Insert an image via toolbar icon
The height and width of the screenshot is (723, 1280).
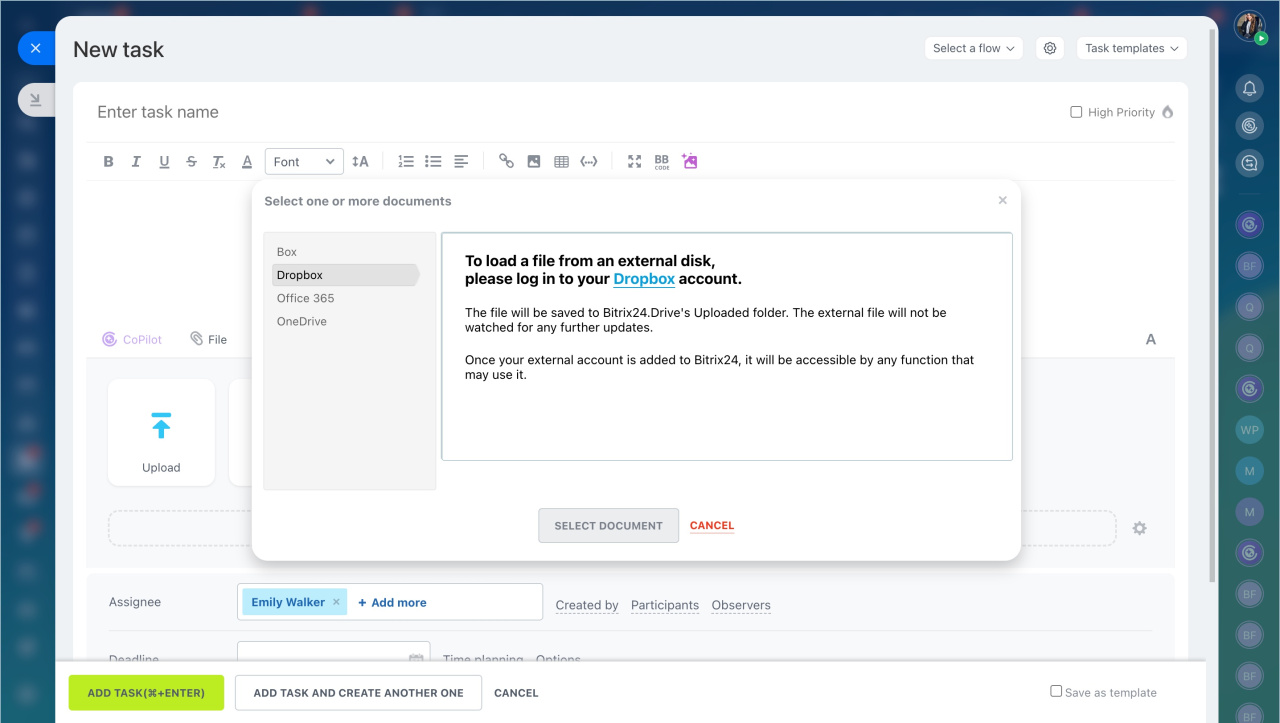pos(534,161)
